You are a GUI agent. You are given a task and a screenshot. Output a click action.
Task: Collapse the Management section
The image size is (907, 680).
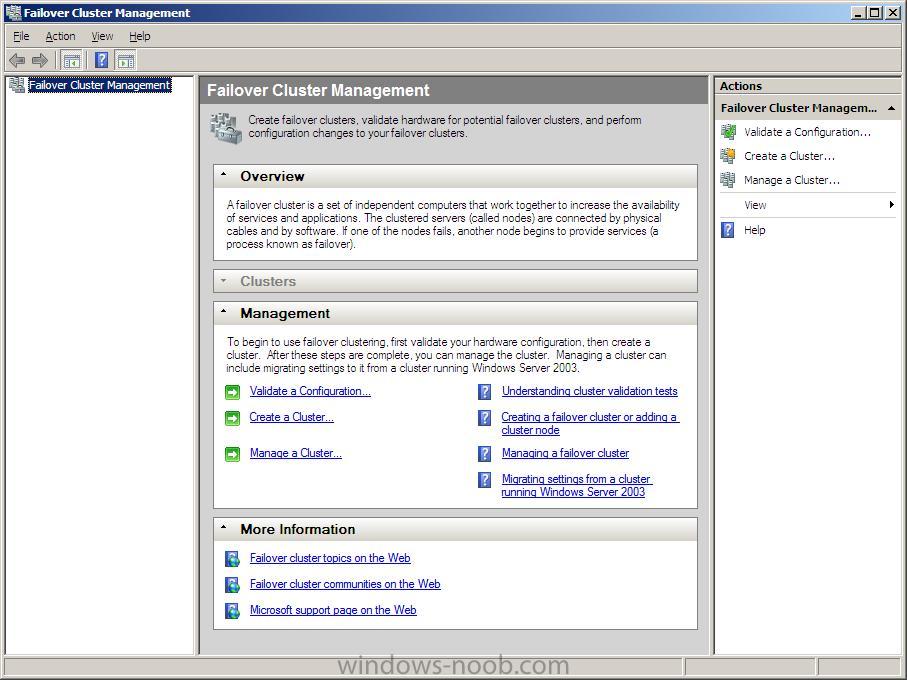(224, 311)
